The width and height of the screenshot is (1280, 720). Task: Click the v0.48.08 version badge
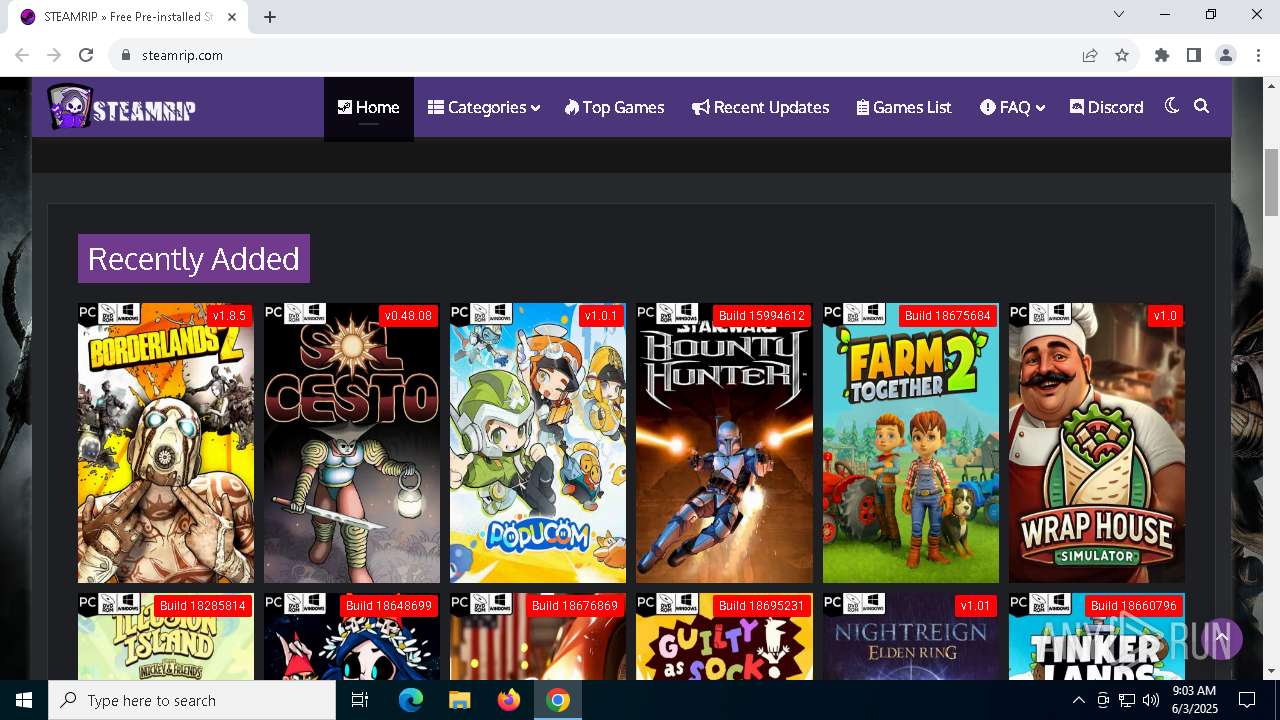point(408,316)
